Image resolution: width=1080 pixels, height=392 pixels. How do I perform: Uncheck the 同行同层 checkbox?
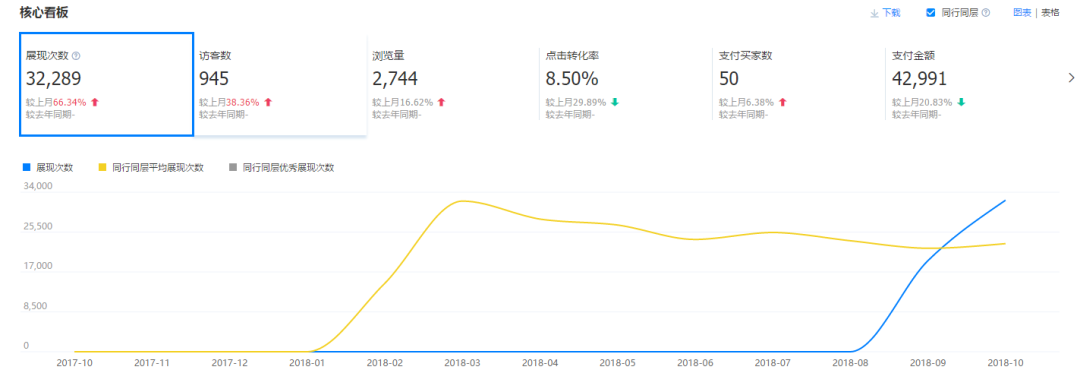click(x=931, y=13)
